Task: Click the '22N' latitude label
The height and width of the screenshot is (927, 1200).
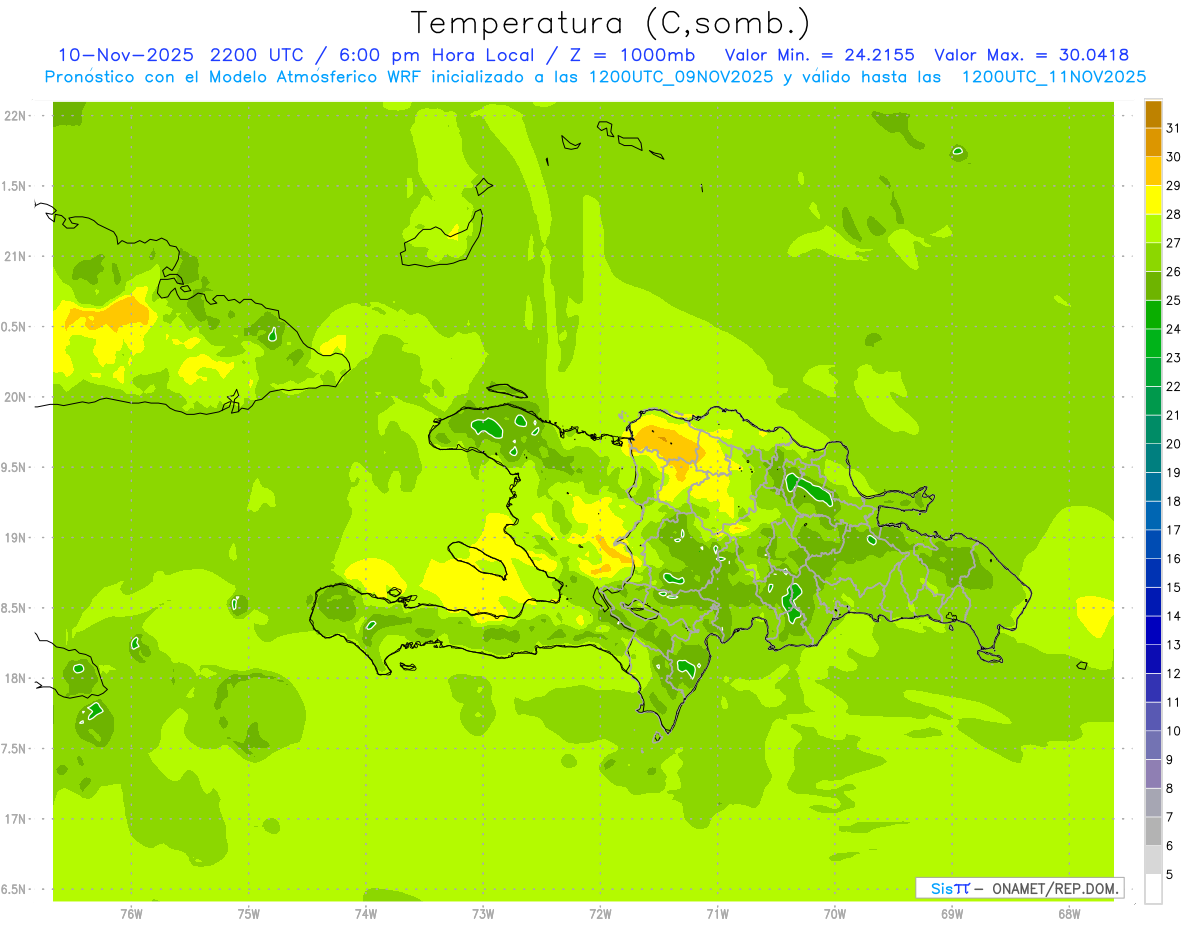Action: (x=14, y=116)
